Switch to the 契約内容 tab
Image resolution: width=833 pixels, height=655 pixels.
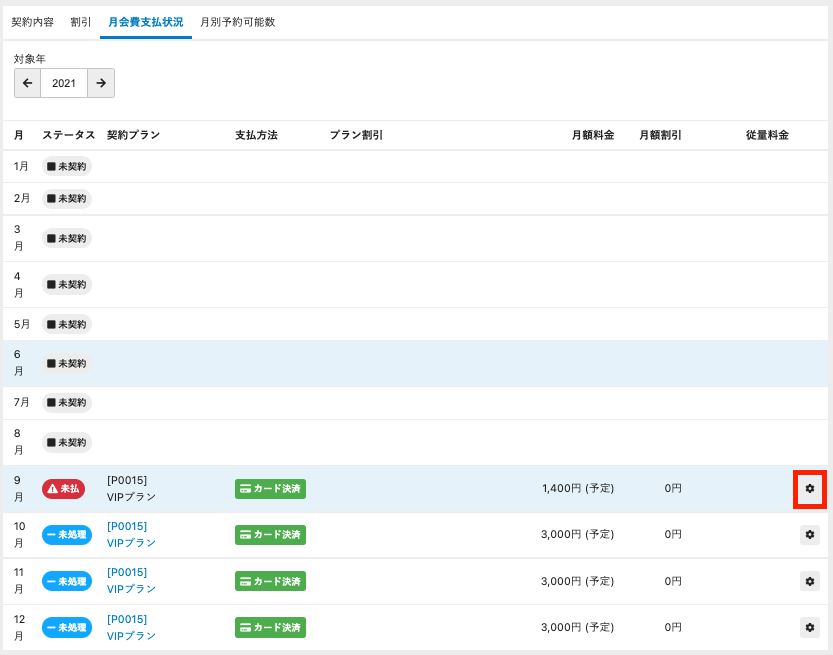32,22
